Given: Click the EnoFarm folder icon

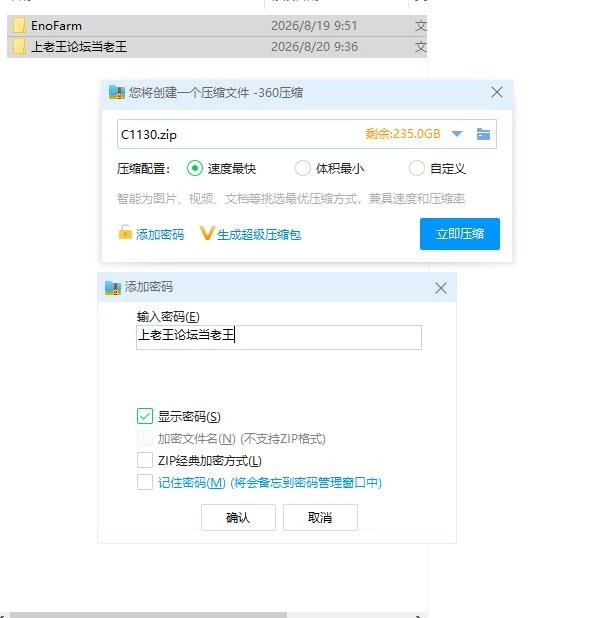Looking at the screenshot, I should click(x=19, y=26).
